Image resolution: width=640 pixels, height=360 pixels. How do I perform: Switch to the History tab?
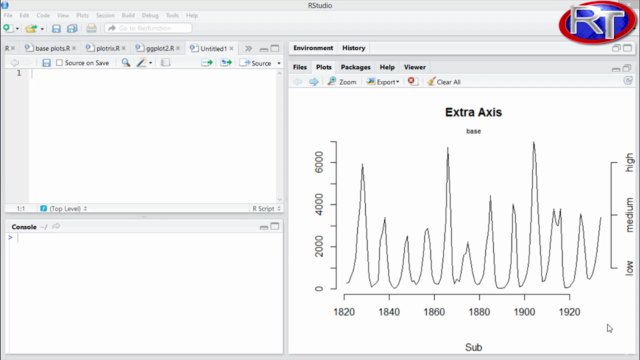tap(353, 48)
